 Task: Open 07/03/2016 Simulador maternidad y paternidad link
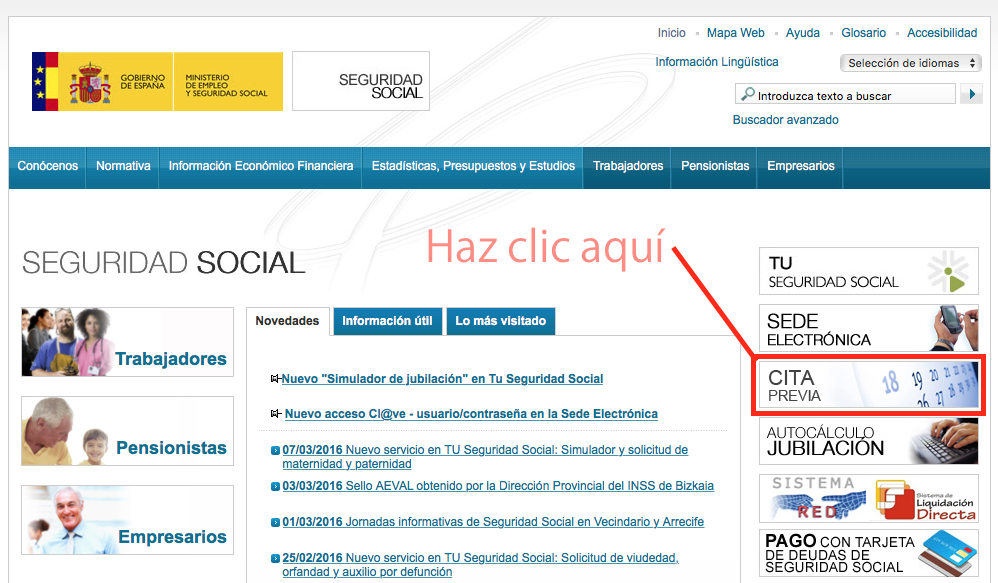coord(485,457)
